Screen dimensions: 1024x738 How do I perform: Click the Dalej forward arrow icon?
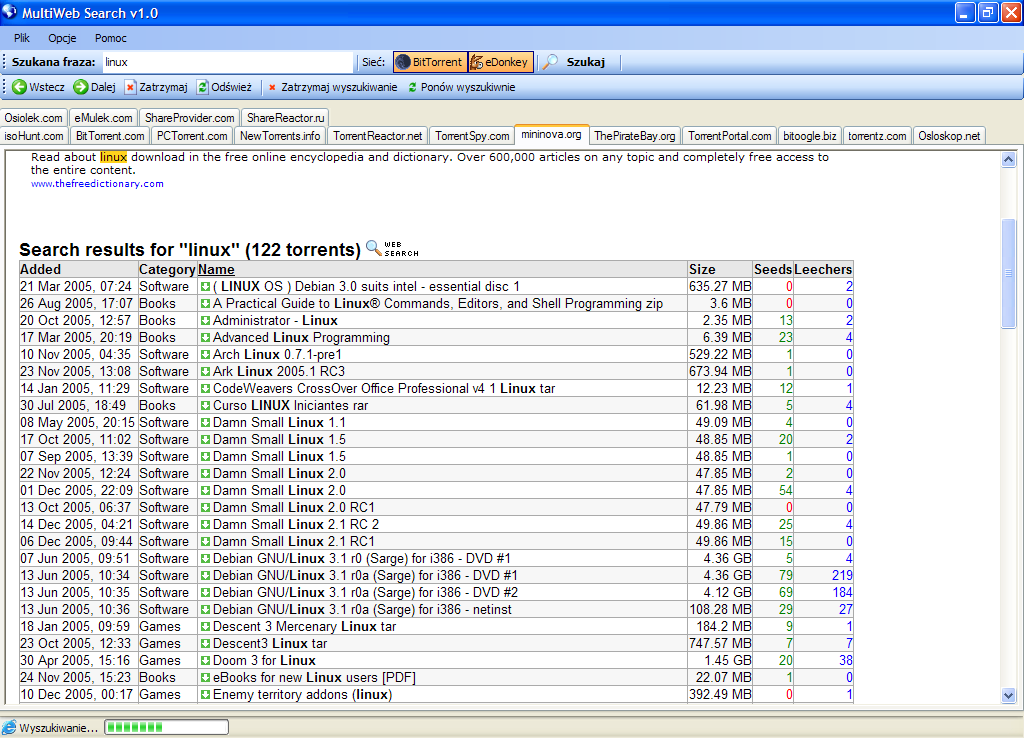point(81,87)
